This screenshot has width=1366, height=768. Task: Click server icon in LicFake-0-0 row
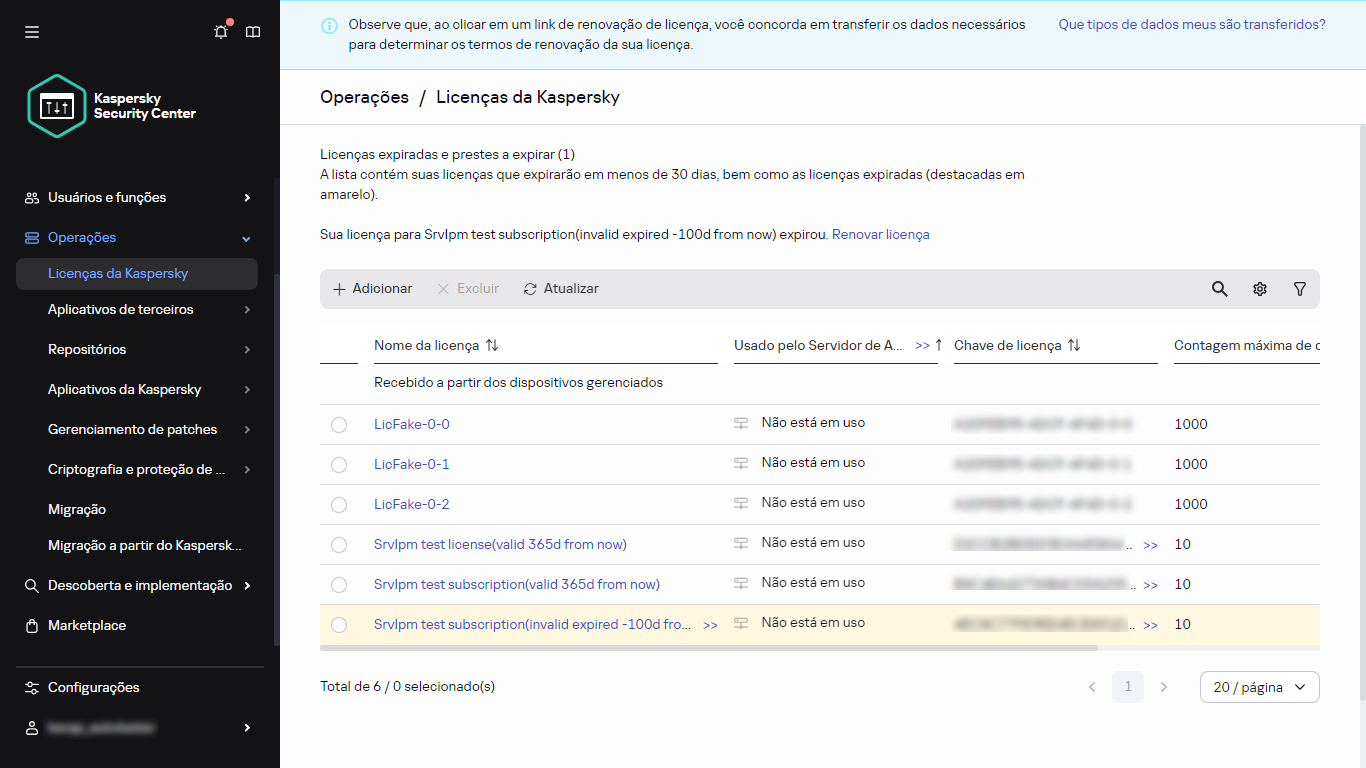point(741,423)
